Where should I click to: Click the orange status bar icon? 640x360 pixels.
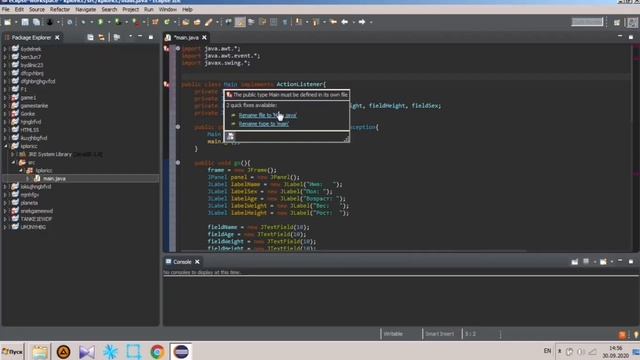coord(622,335)
